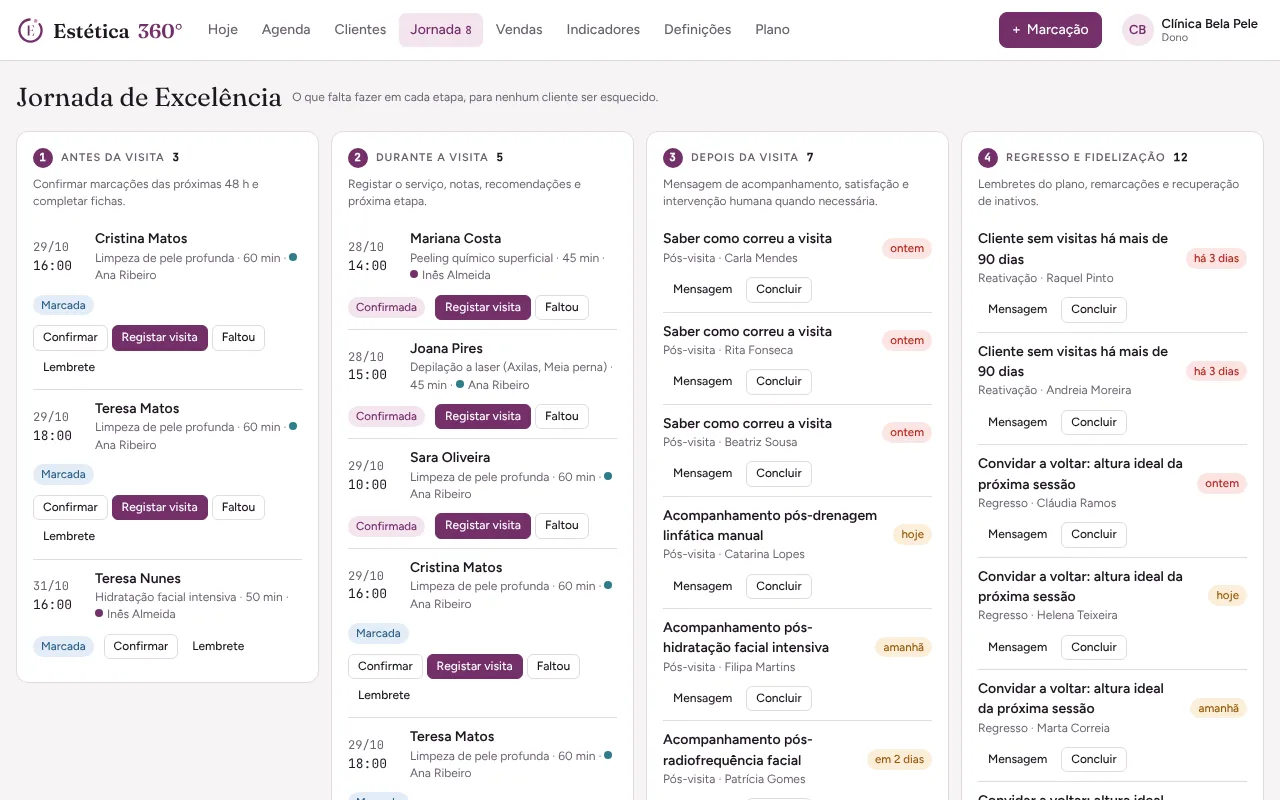Click Confirmar for Cristina Matos 29/10 in Antes da visita

pos(70,338)
